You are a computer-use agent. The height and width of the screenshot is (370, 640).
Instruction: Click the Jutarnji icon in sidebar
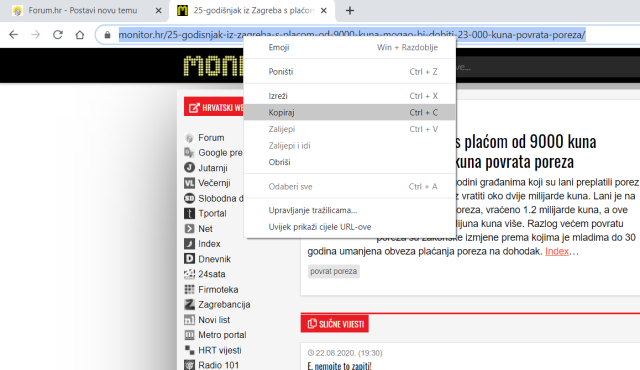pyautogui.click(x=189, y=168)
